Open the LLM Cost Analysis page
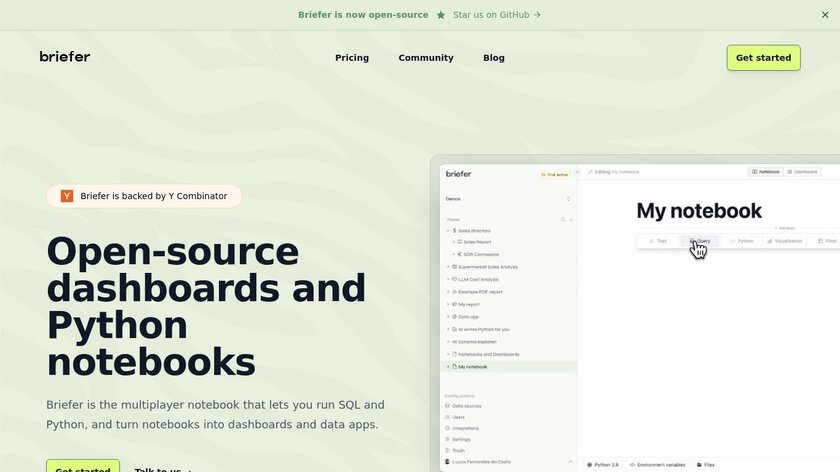 [478, 280]
